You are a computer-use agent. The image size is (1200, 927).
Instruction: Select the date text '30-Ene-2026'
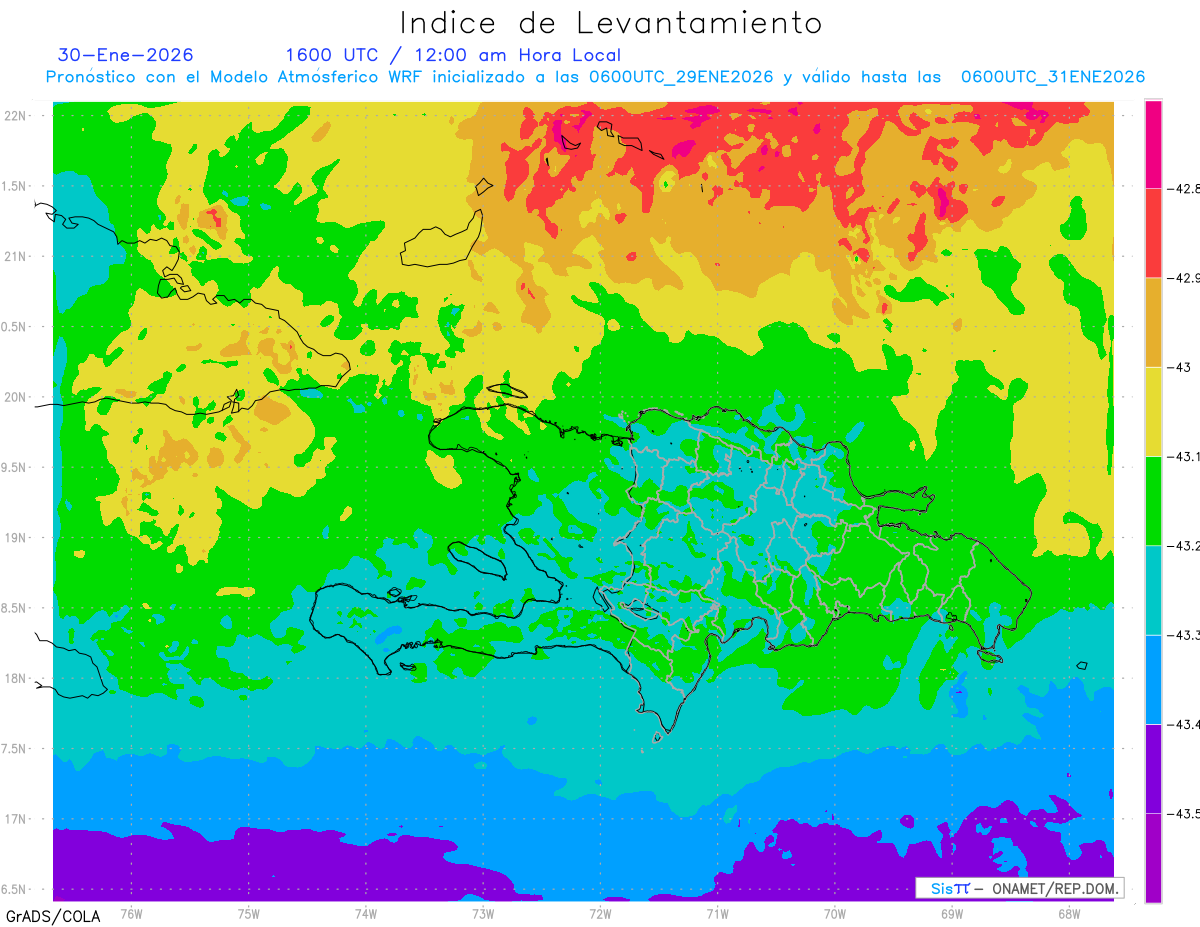(x=126, y=55)
